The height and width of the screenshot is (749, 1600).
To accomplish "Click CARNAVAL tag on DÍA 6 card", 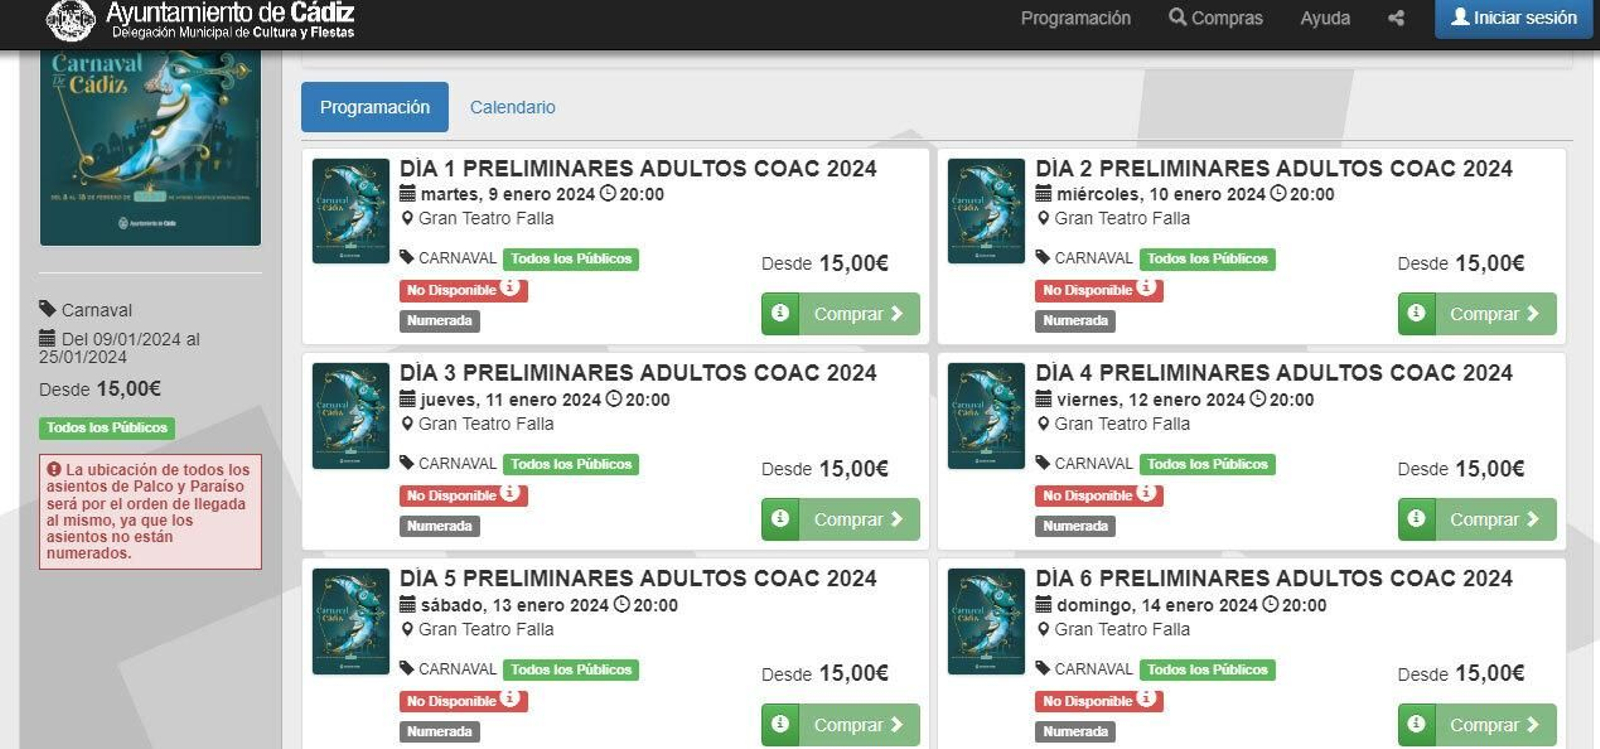I will pyautogui.click(x=1084, y=669).
